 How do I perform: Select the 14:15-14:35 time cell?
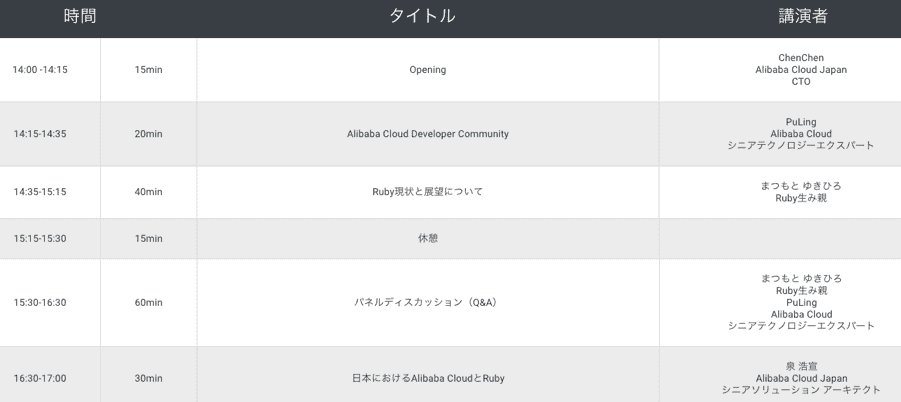click(x=40, y=134)
